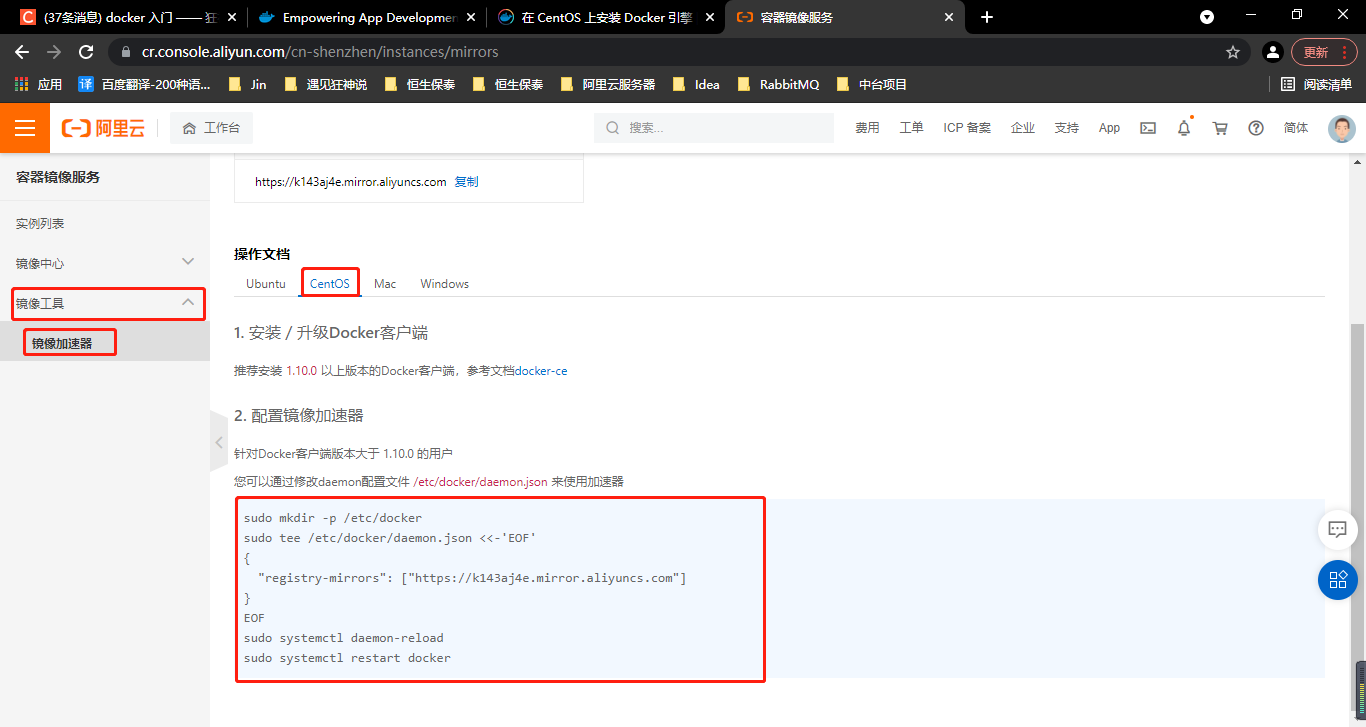Open the 阅读清单 reading list
Viewport: 1366px width, 727px height.
pyautogui.click(x=1316, y=85)
